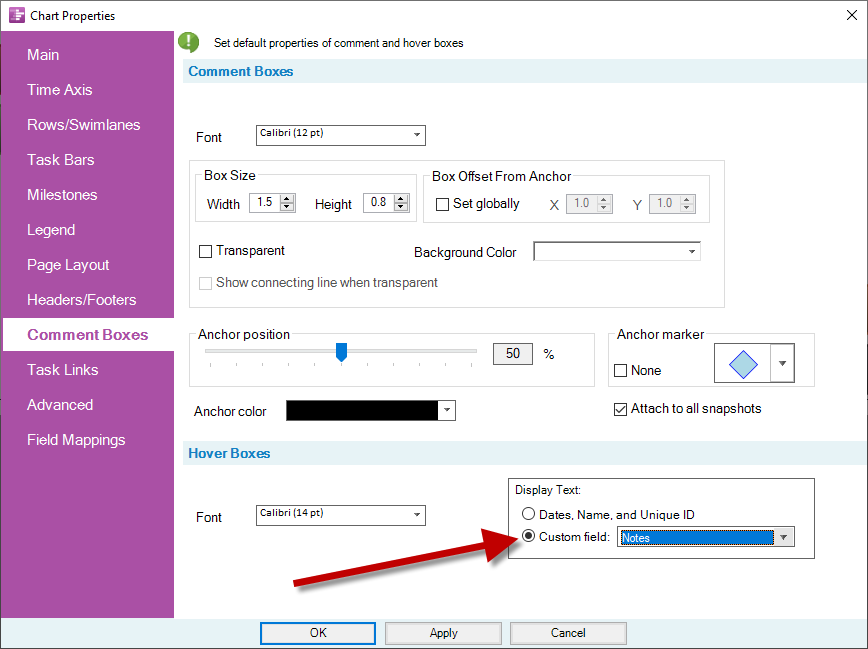
Task: Expand the Custom field Notes dropdown
Action: click(783, 537)
